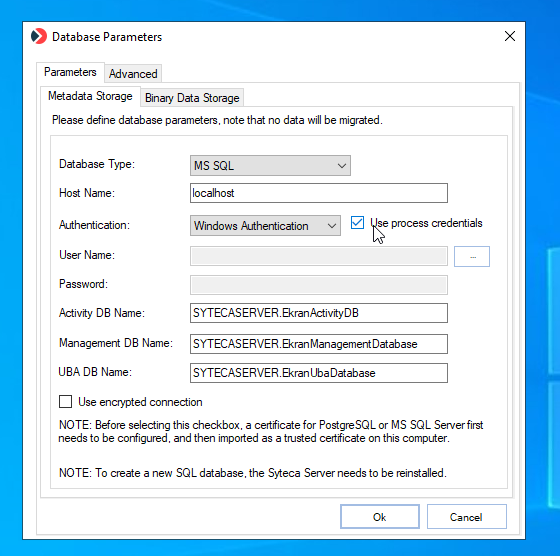Select the Metadata Storage tab
The height and width of the screenshot is (556, 560).
pos(90,96)
